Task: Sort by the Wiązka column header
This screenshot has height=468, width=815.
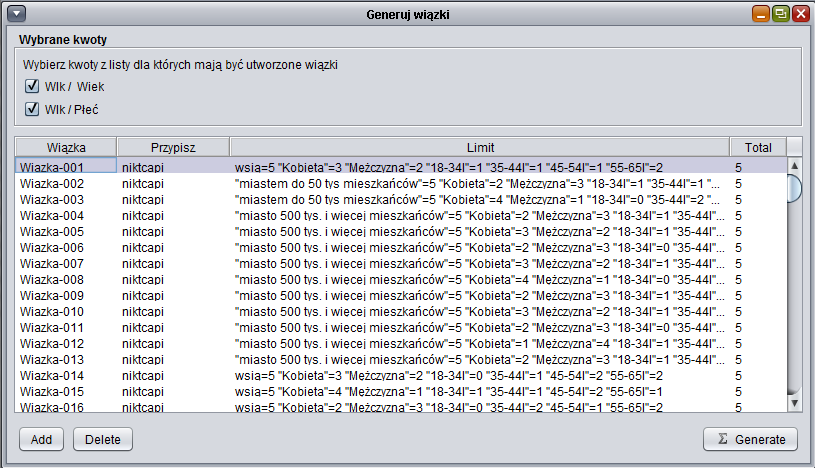Action: point(66,147)
